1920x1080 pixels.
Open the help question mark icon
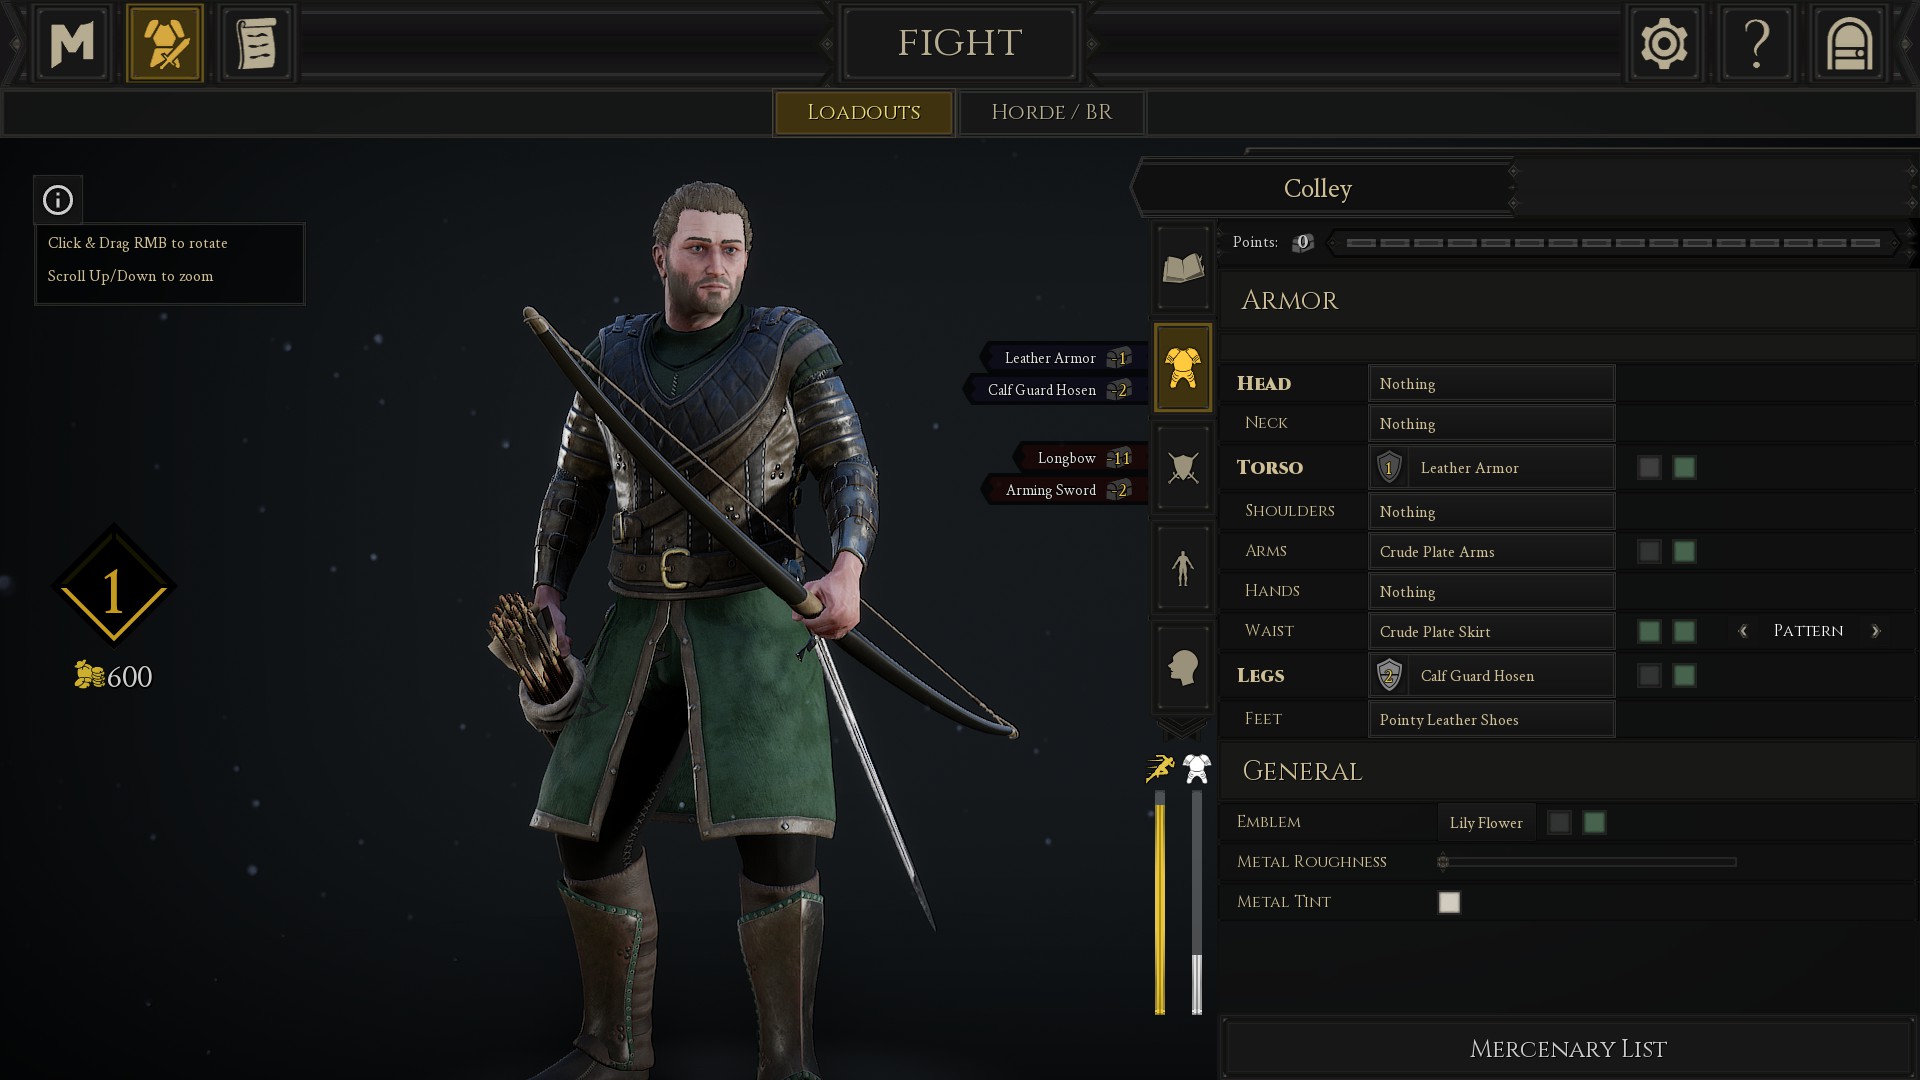tap(1756, 43)
